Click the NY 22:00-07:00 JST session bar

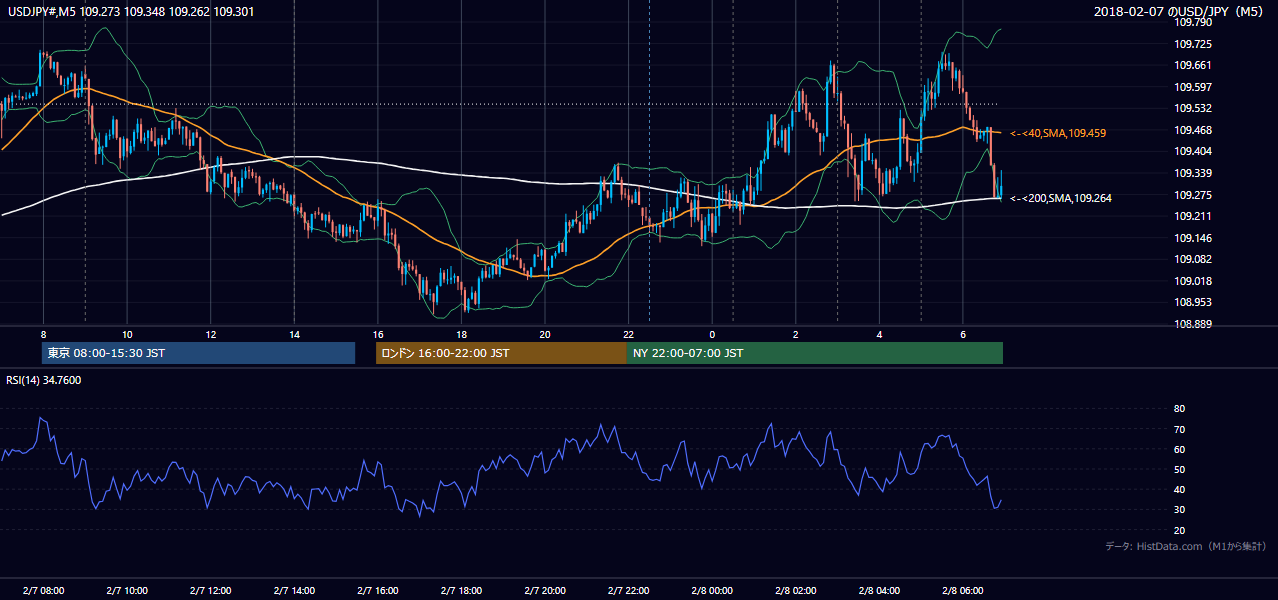pos(814,353)
